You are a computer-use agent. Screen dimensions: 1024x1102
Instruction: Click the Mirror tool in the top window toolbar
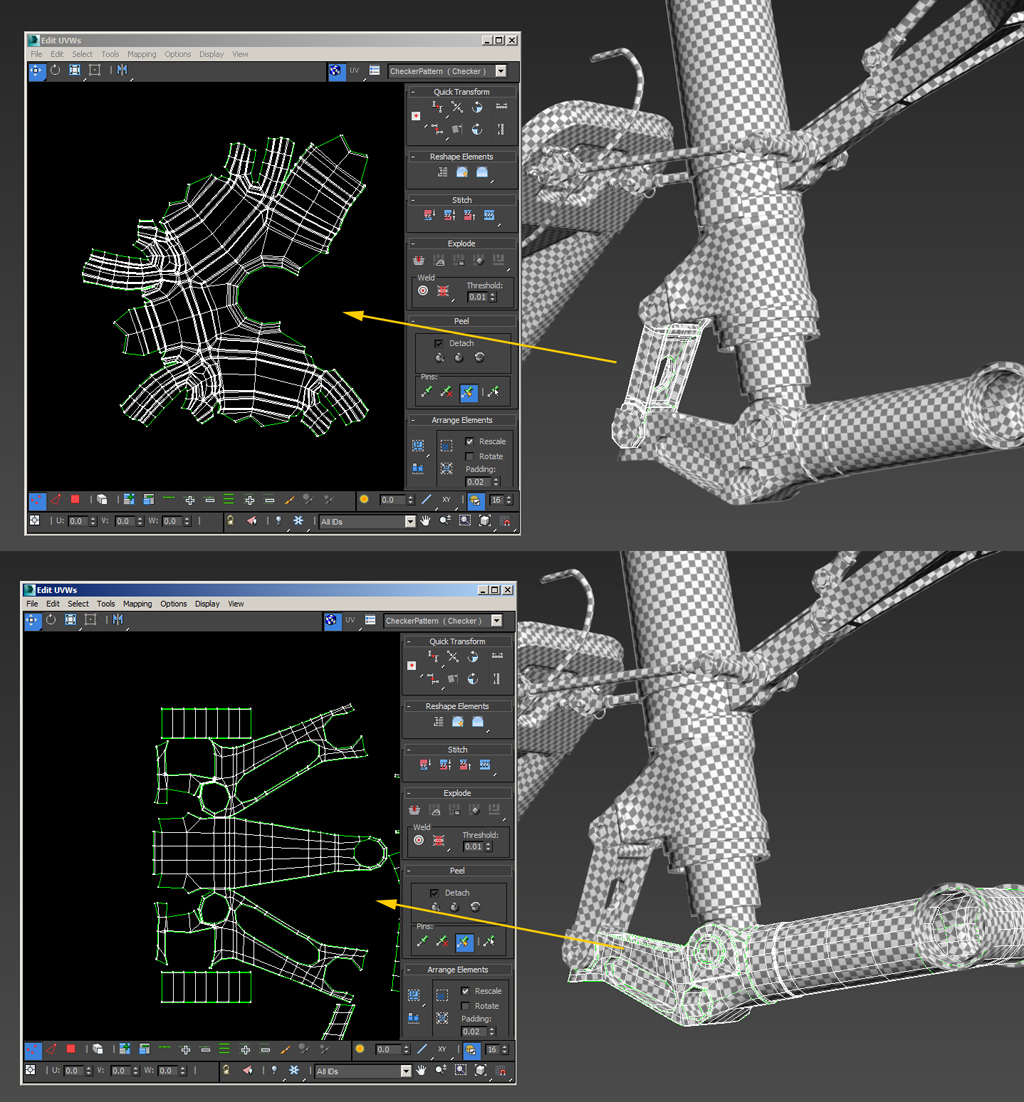coord(122,71)
